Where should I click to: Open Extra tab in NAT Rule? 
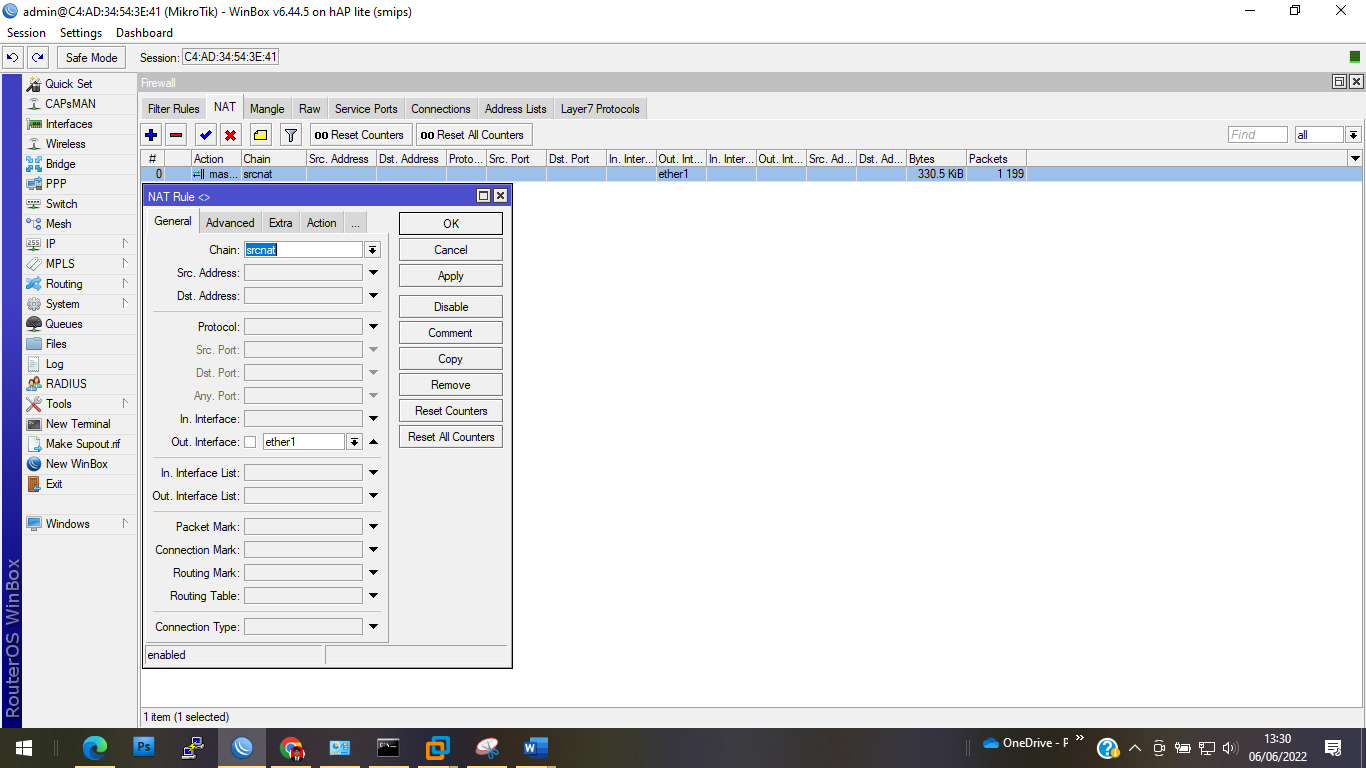pos(280,223)
